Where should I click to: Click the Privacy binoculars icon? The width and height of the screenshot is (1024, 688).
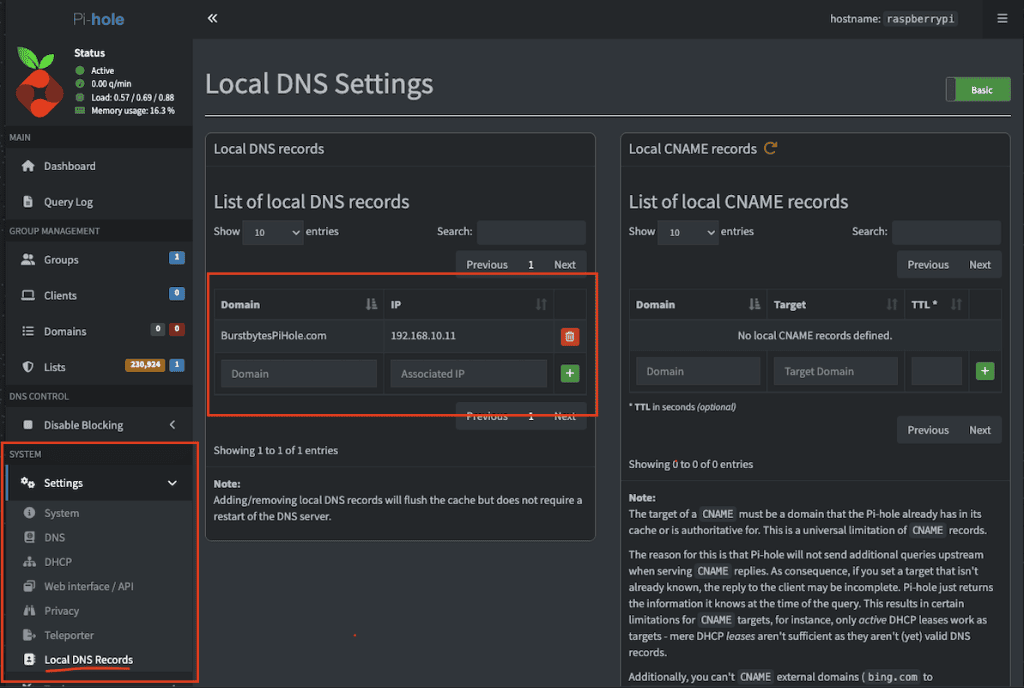(x=29, y=610)
